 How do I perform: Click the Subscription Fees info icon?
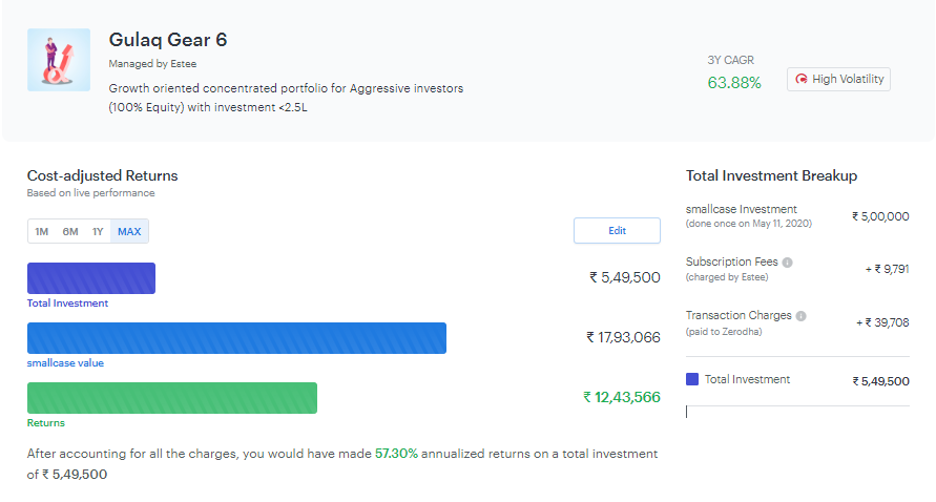coord(787,262)
